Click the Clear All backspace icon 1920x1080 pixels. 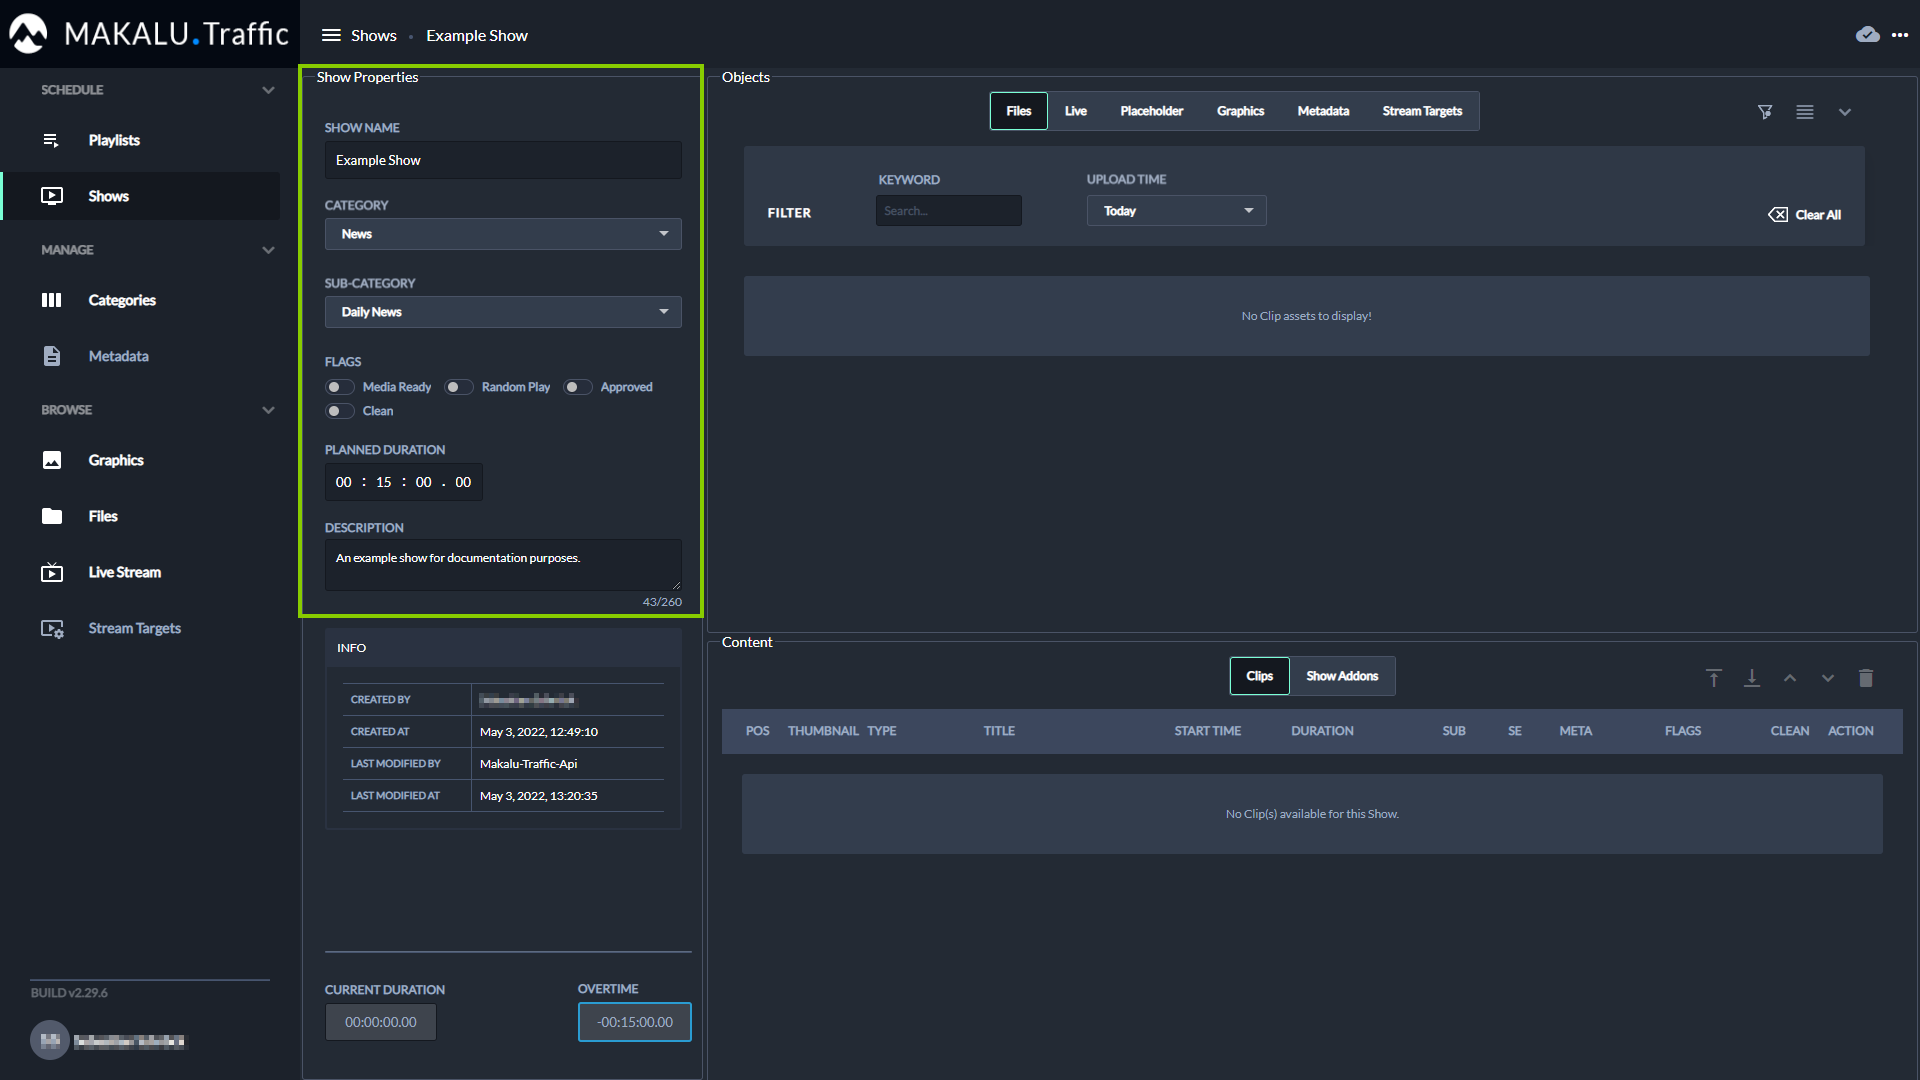tap(1778, 215)
